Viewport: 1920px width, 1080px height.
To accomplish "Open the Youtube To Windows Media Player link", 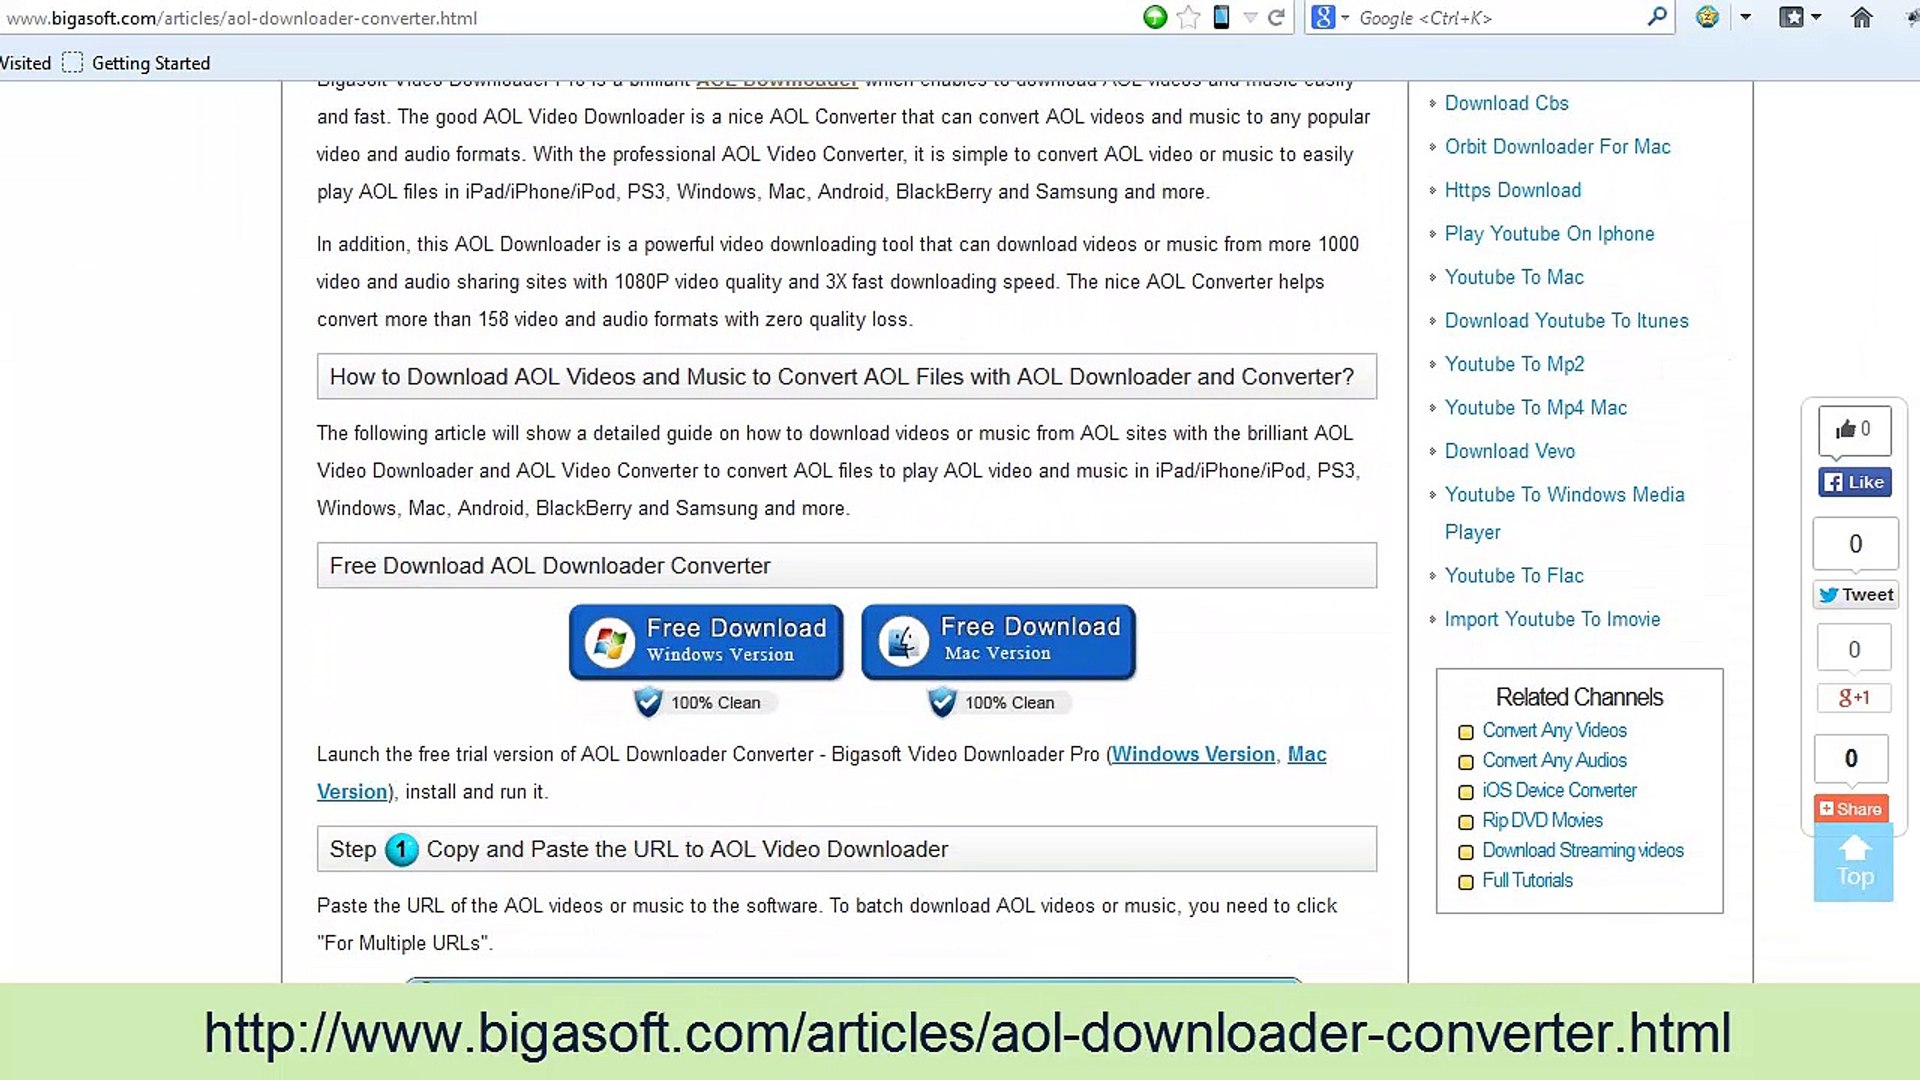I will click(1564, 513).
